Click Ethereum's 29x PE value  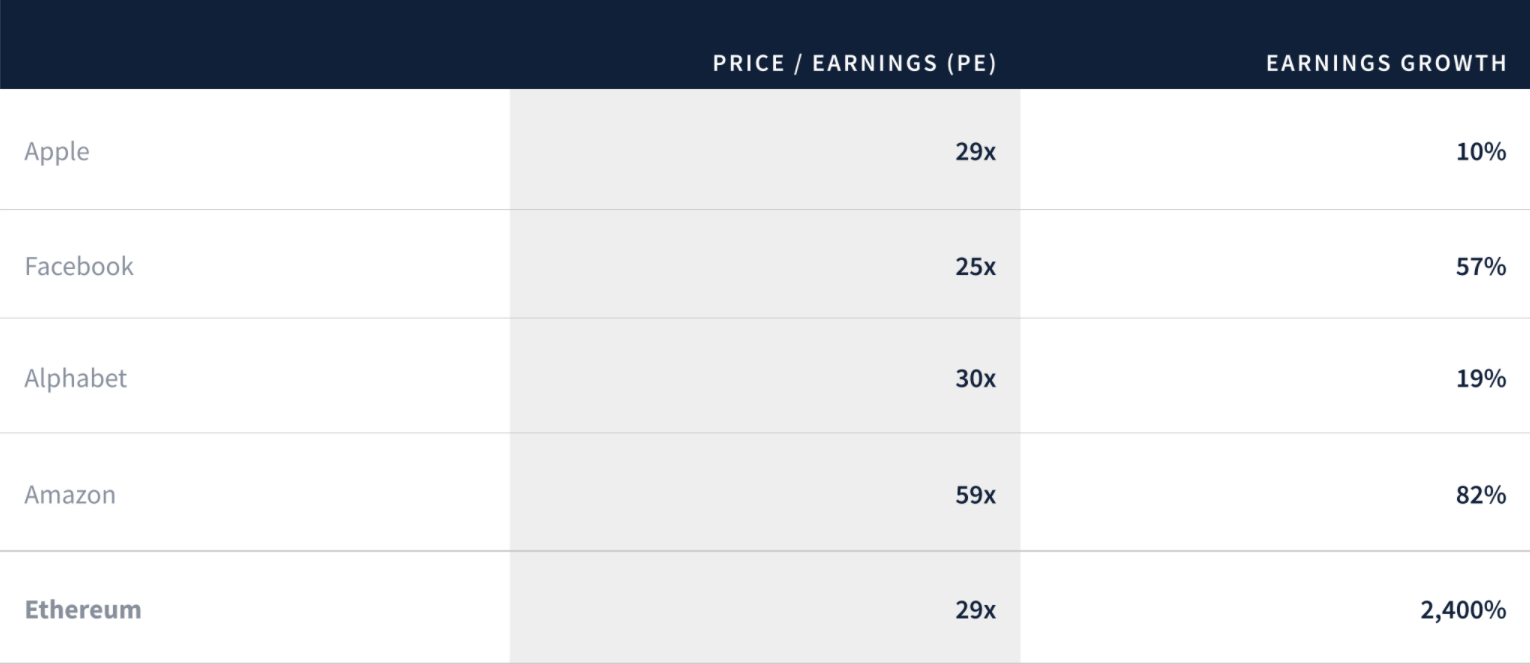click(x=975, y=610)
